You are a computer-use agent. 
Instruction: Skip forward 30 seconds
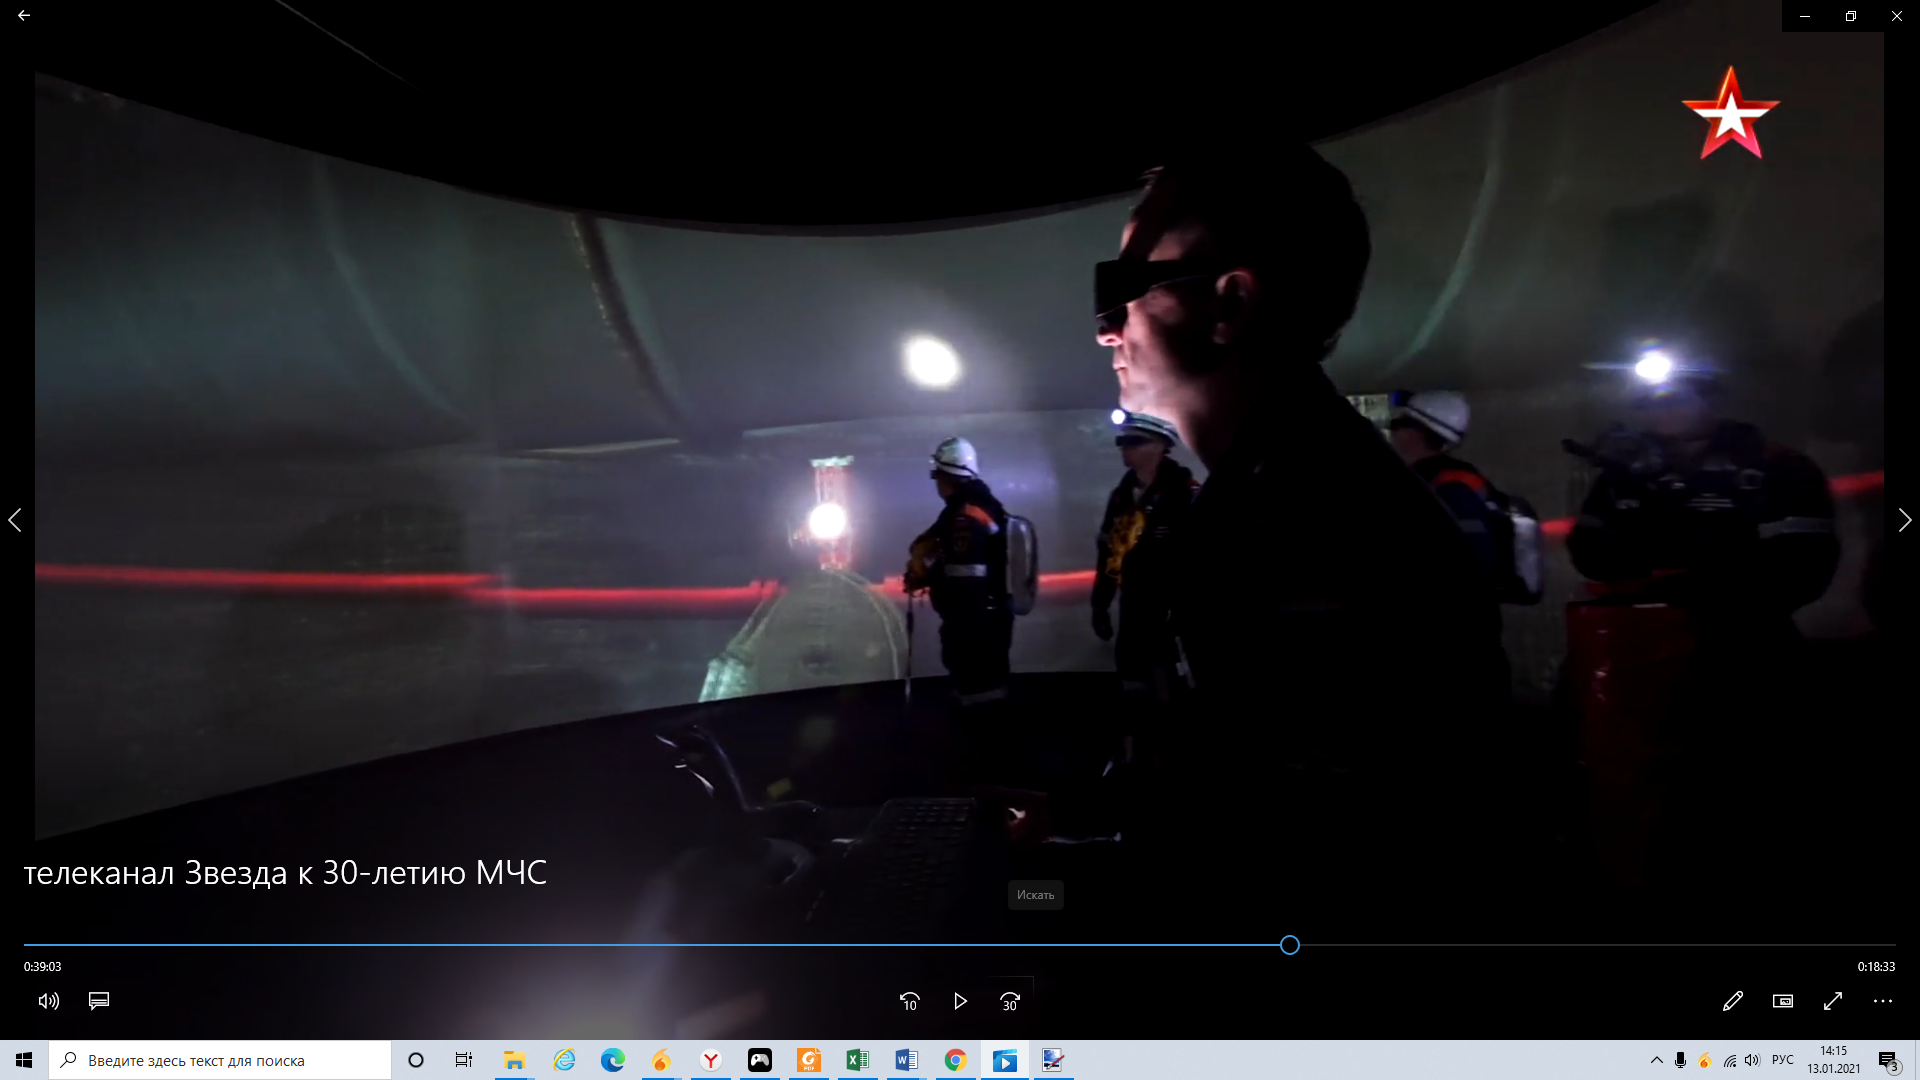[1010, 1001]
